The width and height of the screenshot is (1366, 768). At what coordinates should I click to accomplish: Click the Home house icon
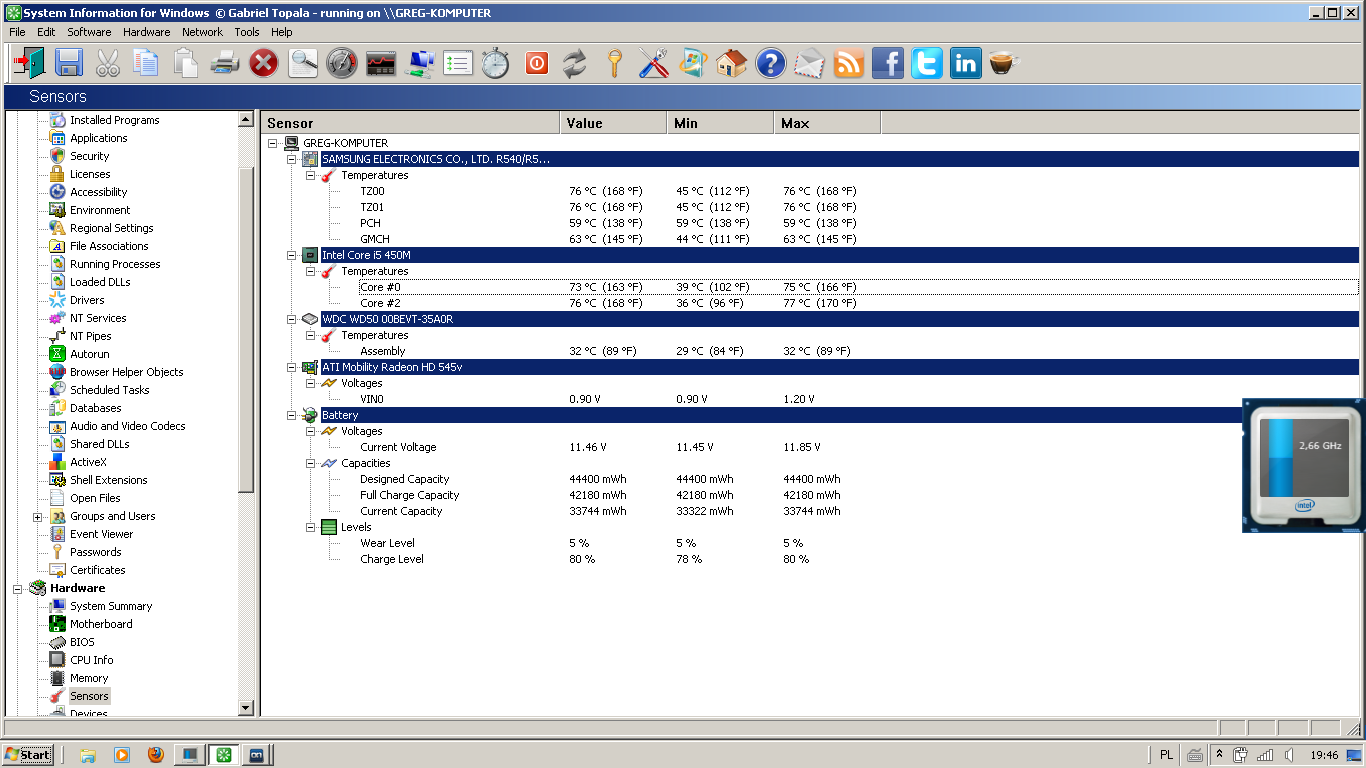pyautogui.click(x=732, y=64)
